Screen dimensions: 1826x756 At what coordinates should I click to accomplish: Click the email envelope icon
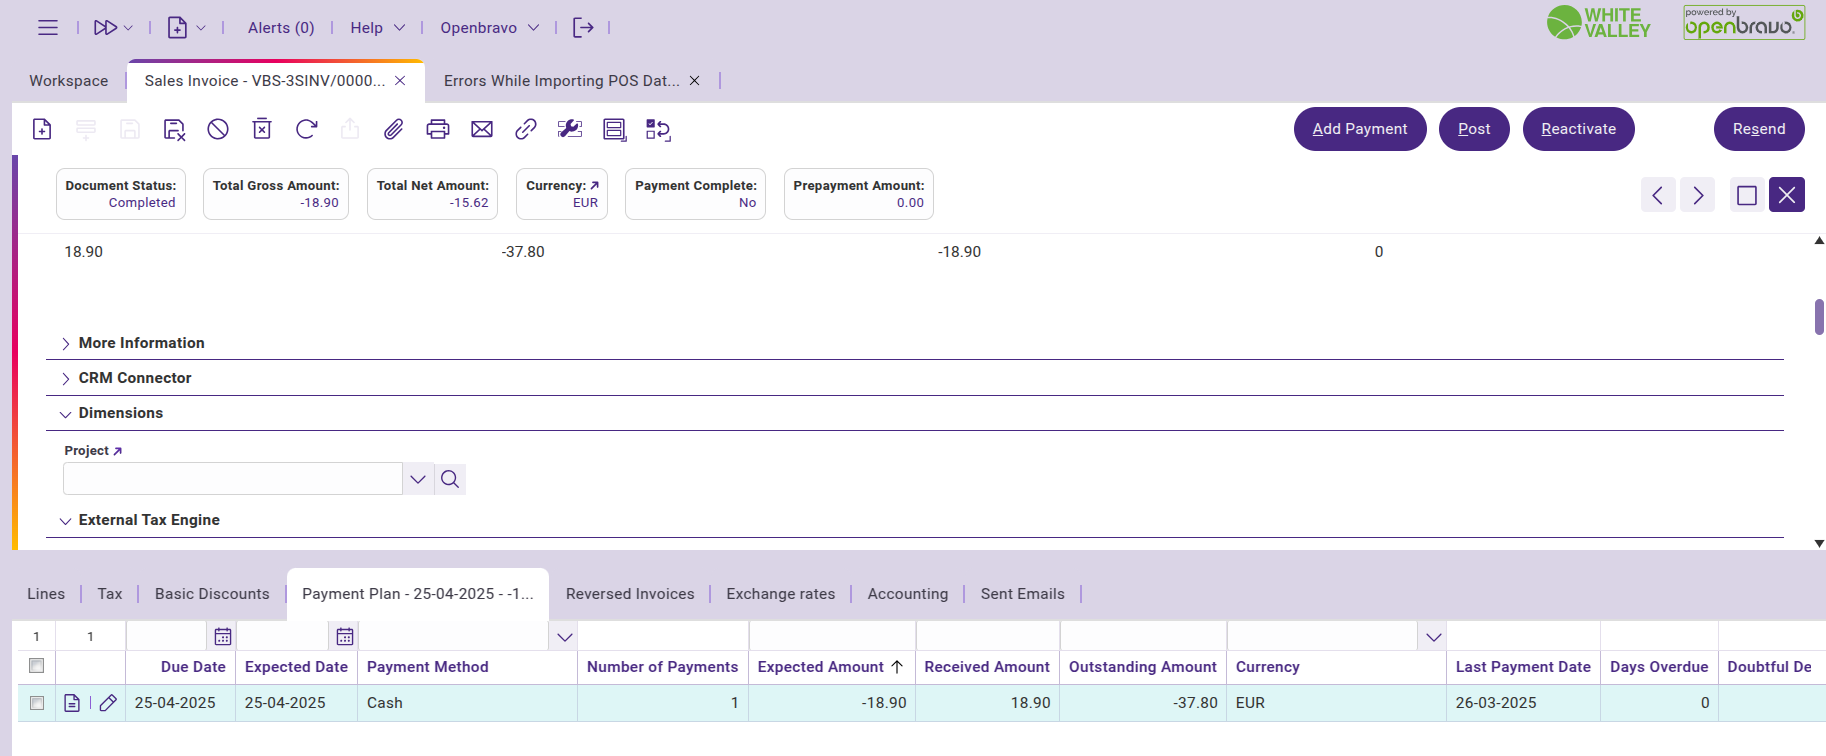click(x=482, y=129)
